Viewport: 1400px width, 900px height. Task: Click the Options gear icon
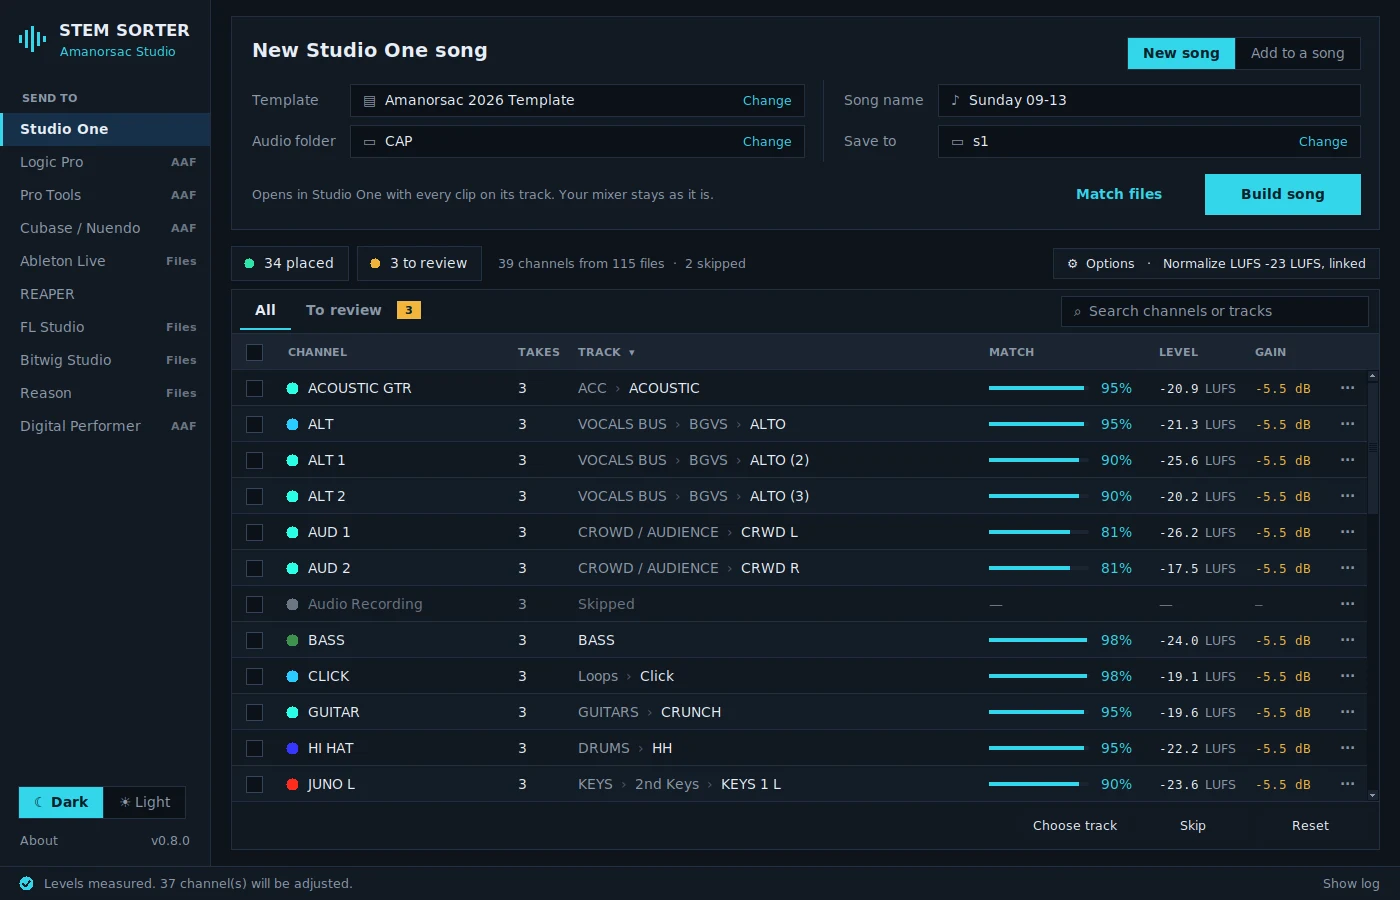[x=1072, y=264]
